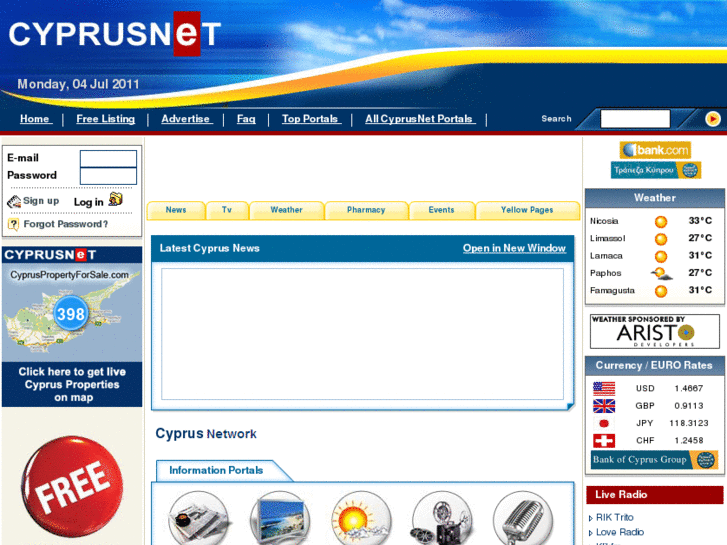Viewport: 727px width, 545px height.
Task: Click the USD American flag icon
Action: 604,388
